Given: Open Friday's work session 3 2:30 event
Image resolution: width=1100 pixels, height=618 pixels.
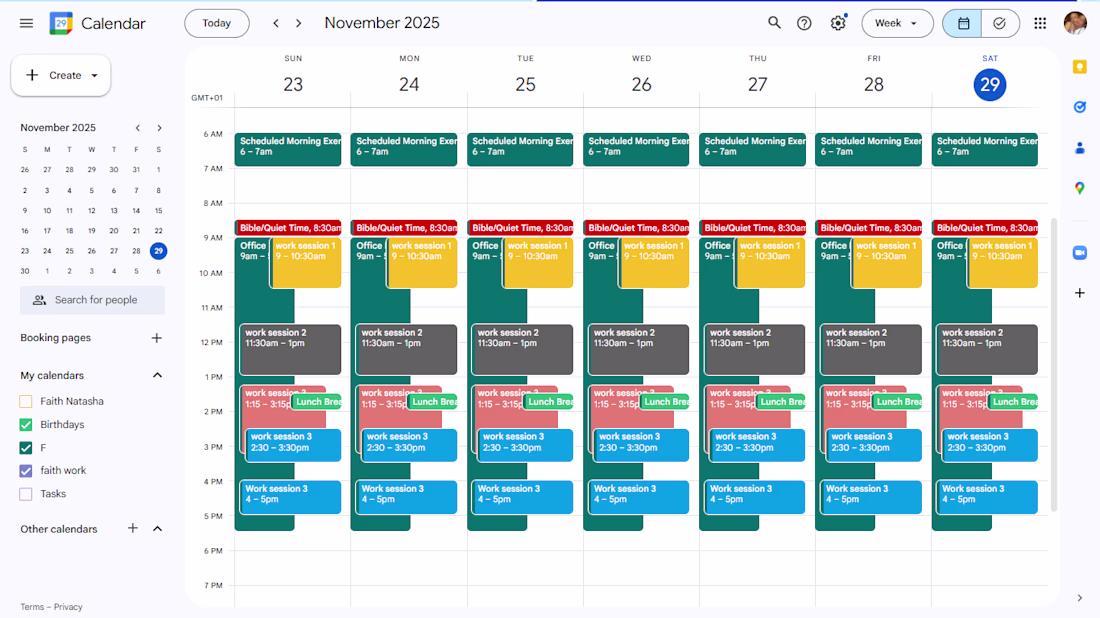Looking at the screenshot, I should (x=873, y=445).
